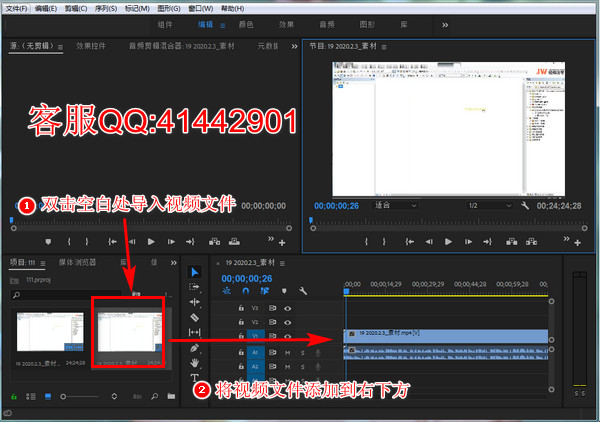Screen dimensions: 600x422
Task: Open timeline display settings wrench
Action: 303,291
